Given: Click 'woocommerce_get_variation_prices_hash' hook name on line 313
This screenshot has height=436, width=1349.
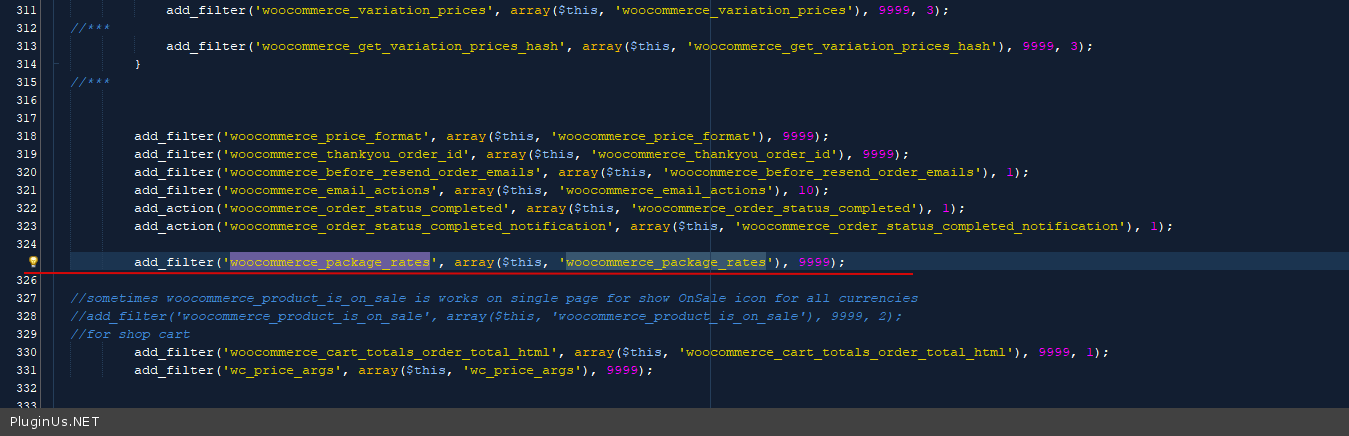Looking at the screenshot, I should click(410, 46).
